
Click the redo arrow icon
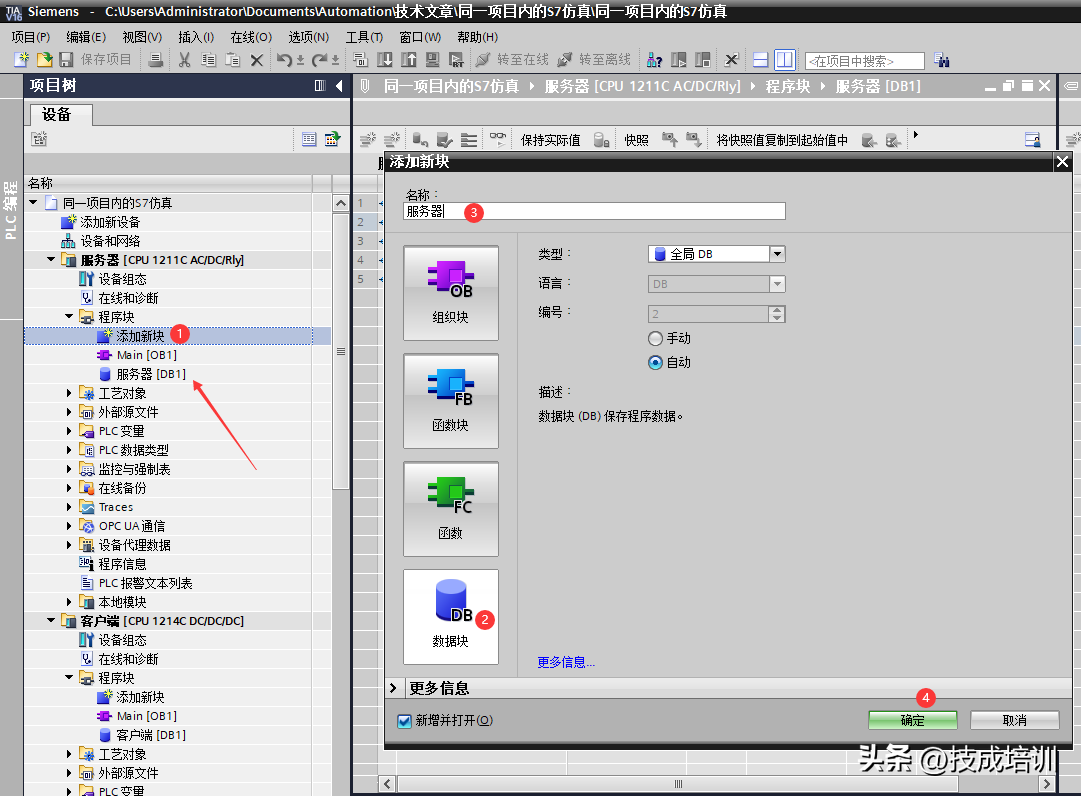point(319,60)
